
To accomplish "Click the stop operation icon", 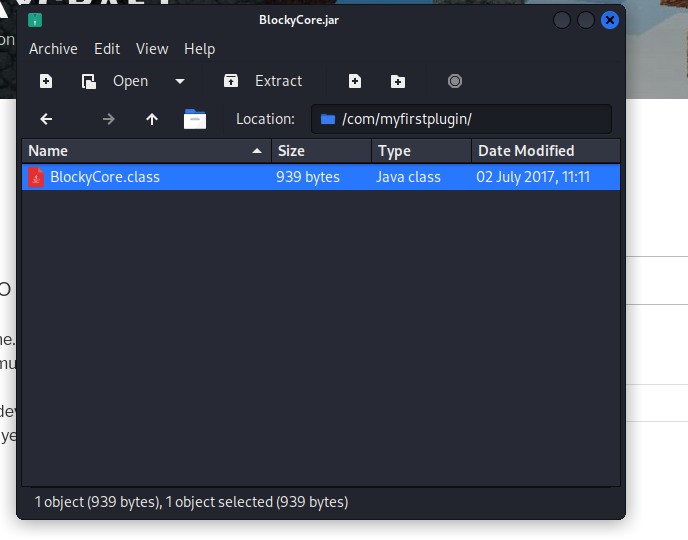I will click(455, 81).
